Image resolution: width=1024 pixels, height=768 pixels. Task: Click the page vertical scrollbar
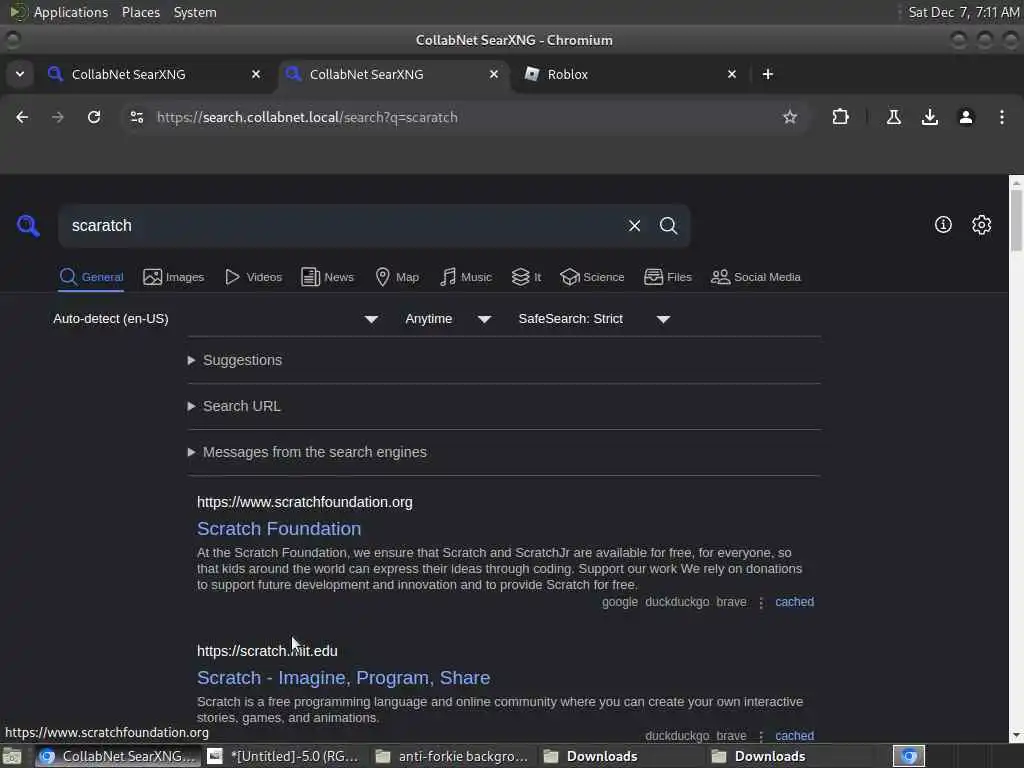click(1016, 219)
